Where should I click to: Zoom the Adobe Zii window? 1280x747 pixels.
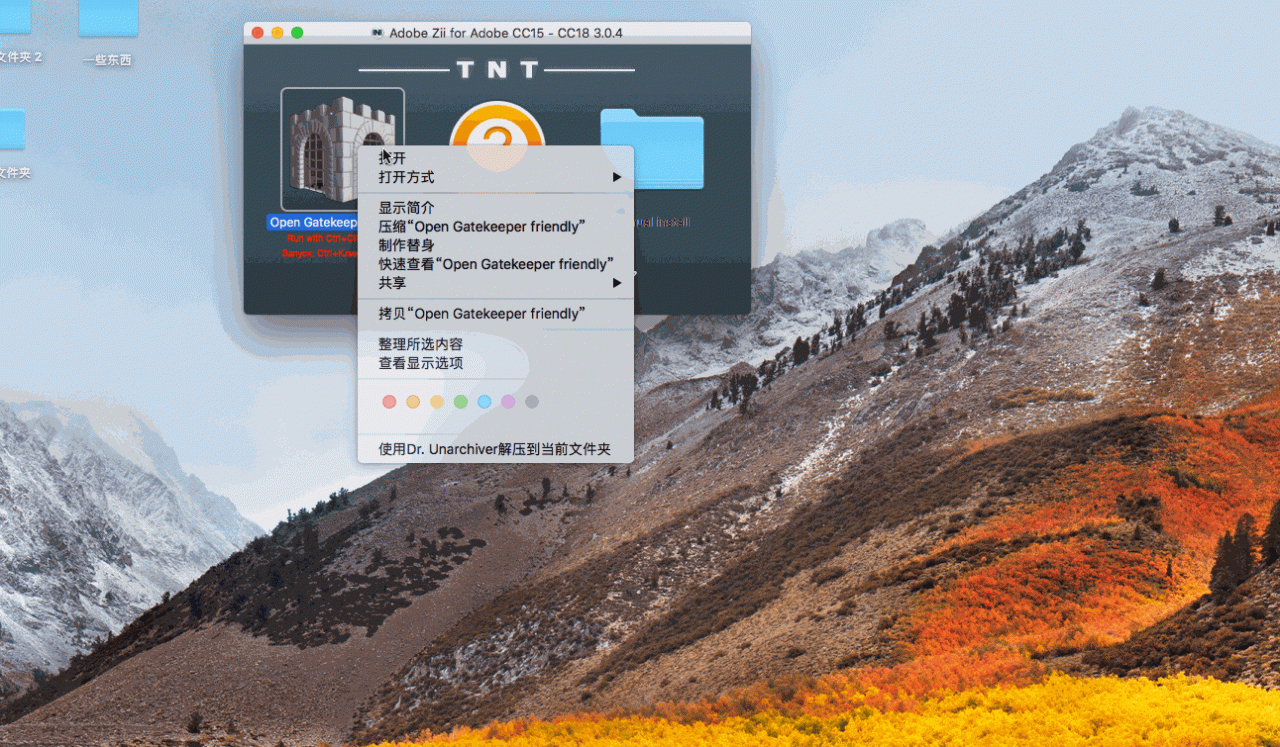297,33
